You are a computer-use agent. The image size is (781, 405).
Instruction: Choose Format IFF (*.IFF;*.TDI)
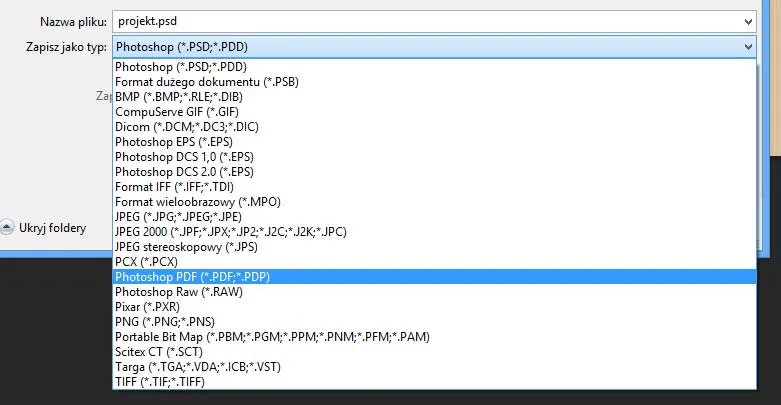434,186
